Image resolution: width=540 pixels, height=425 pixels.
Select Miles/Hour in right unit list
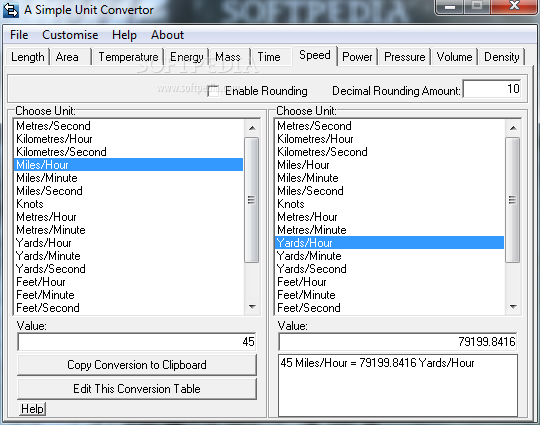(390, 165)
